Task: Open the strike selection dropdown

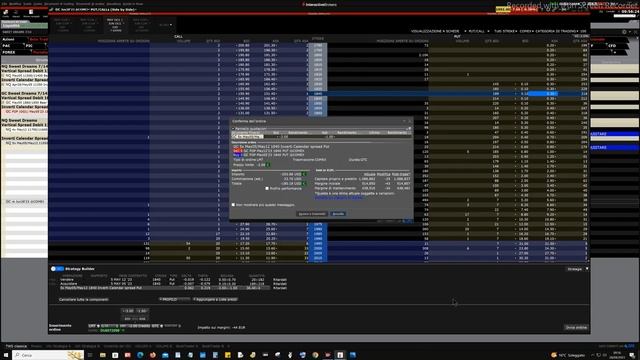Action: (x=505, y=31)
